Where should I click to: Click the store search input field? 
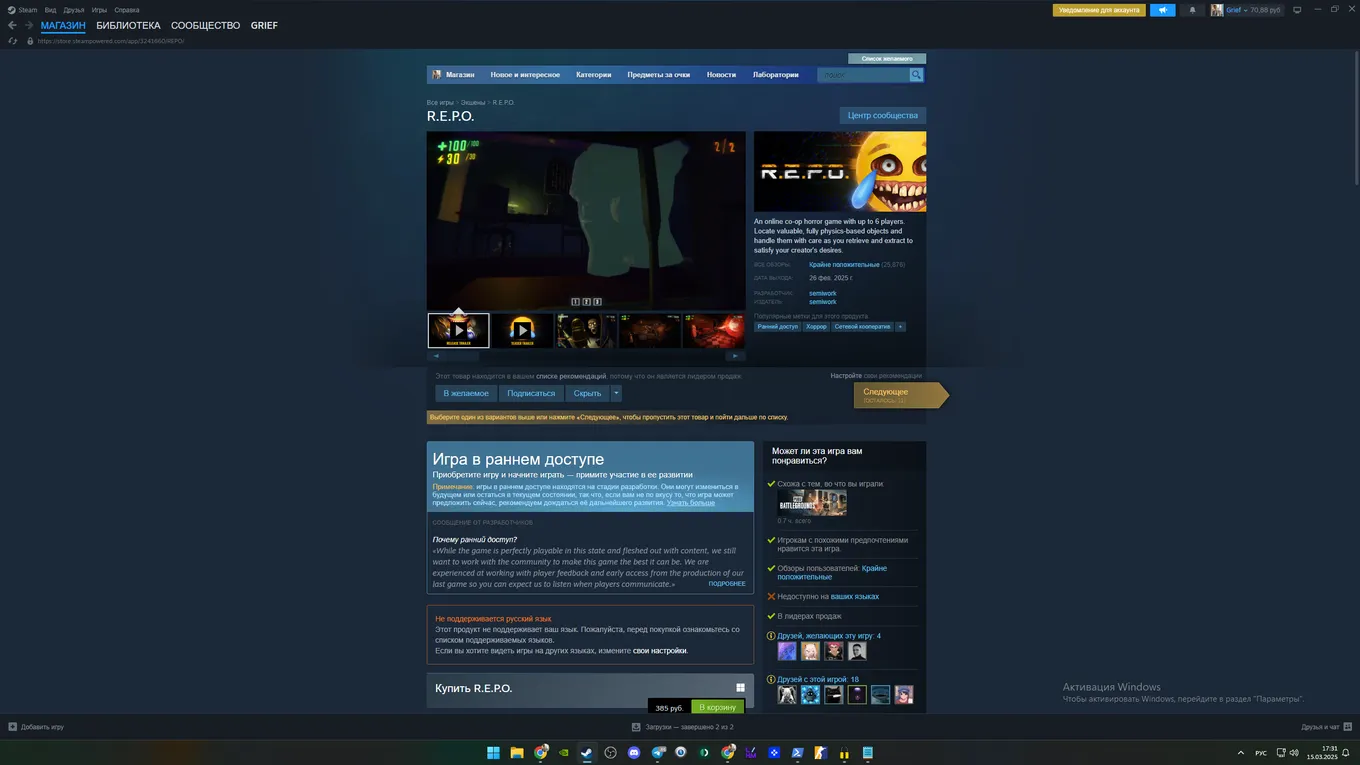[864, 75]
